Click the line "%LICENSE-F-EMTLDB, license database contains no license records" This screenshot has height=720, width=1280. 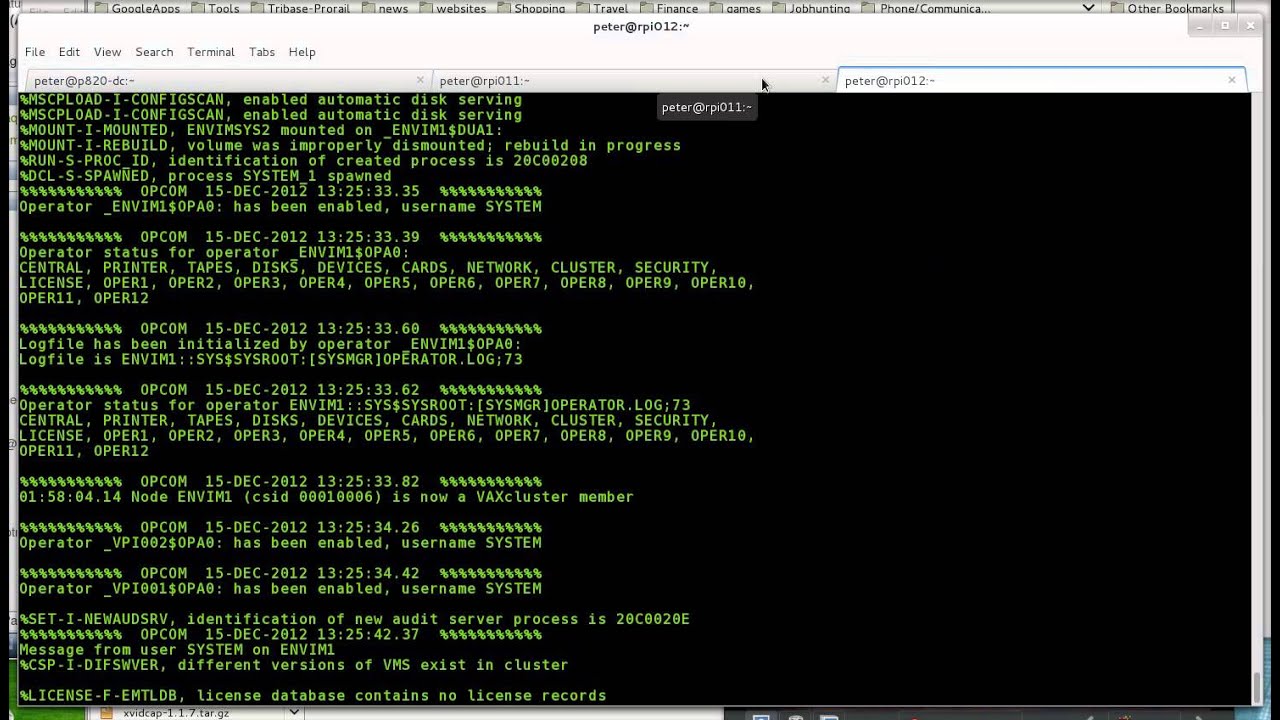(x=313, y=696)
